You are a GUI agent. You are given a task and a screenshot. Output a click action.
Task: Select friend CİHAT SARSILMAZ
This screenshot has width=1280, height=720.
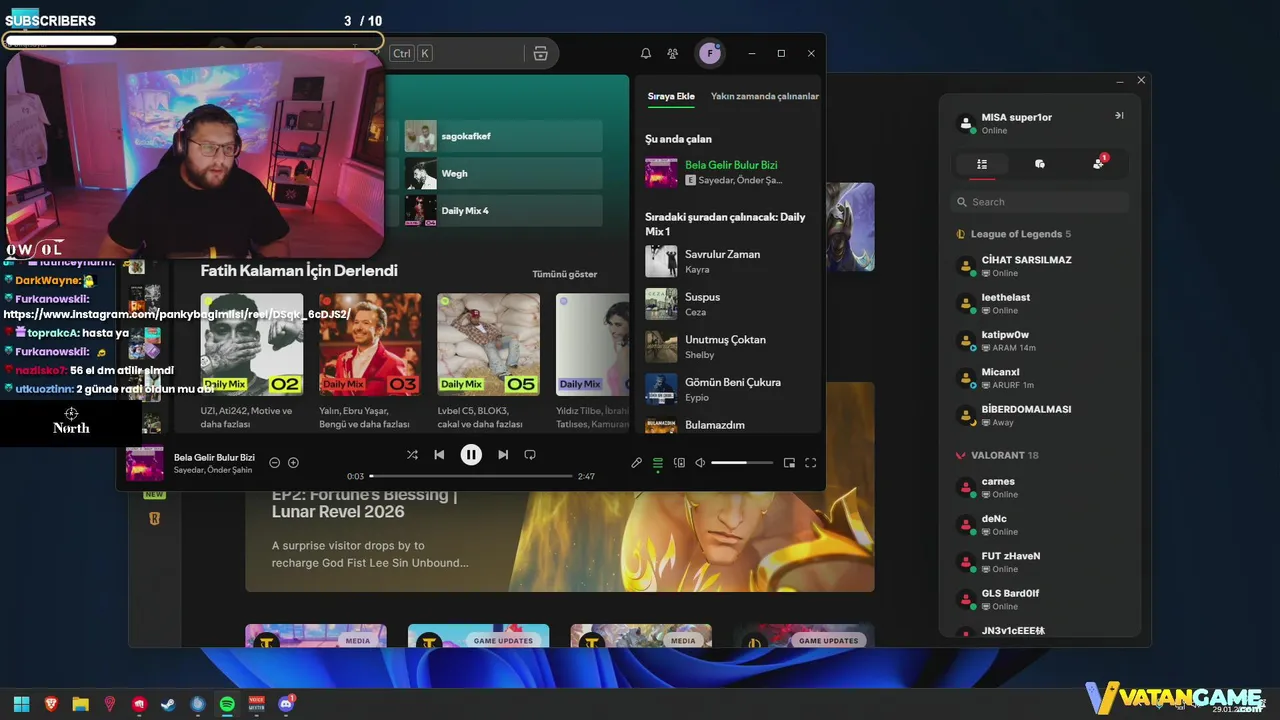(x=1039, y=266)
